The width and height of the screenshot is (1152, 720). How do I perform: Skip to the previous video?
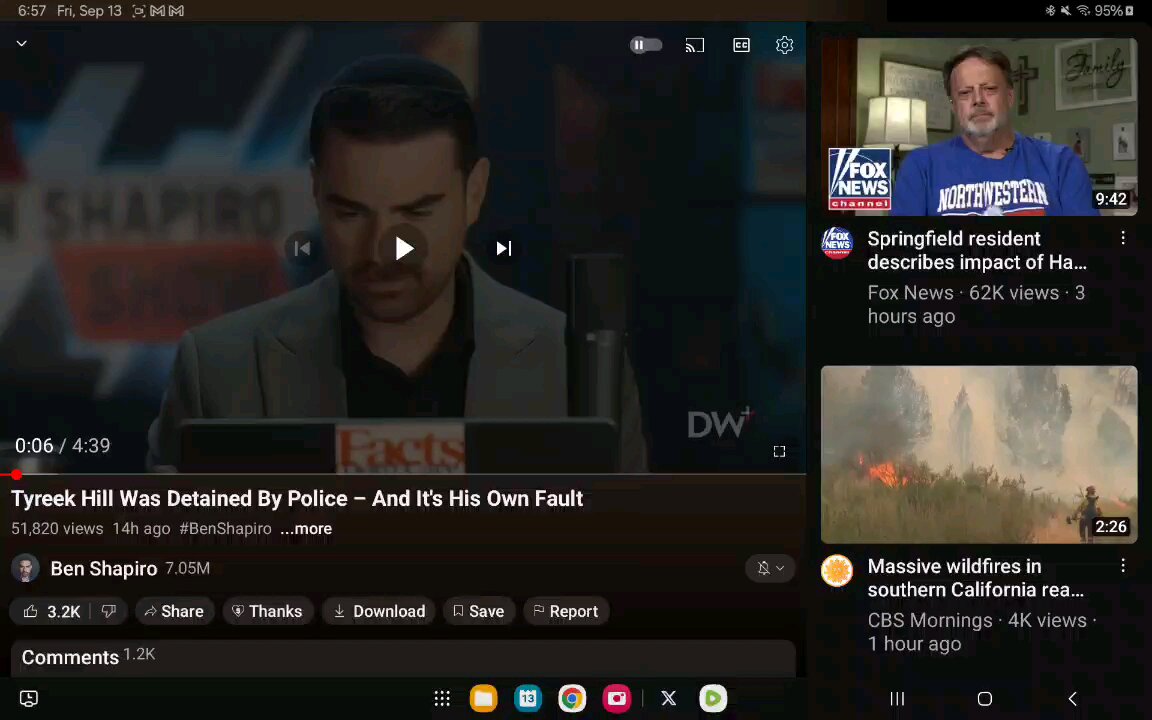(302, 248)
